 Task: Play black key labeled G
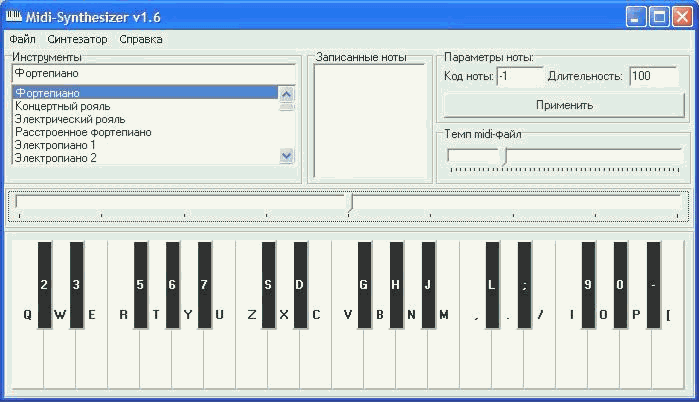pyautogui.click(x=364, y=285)
